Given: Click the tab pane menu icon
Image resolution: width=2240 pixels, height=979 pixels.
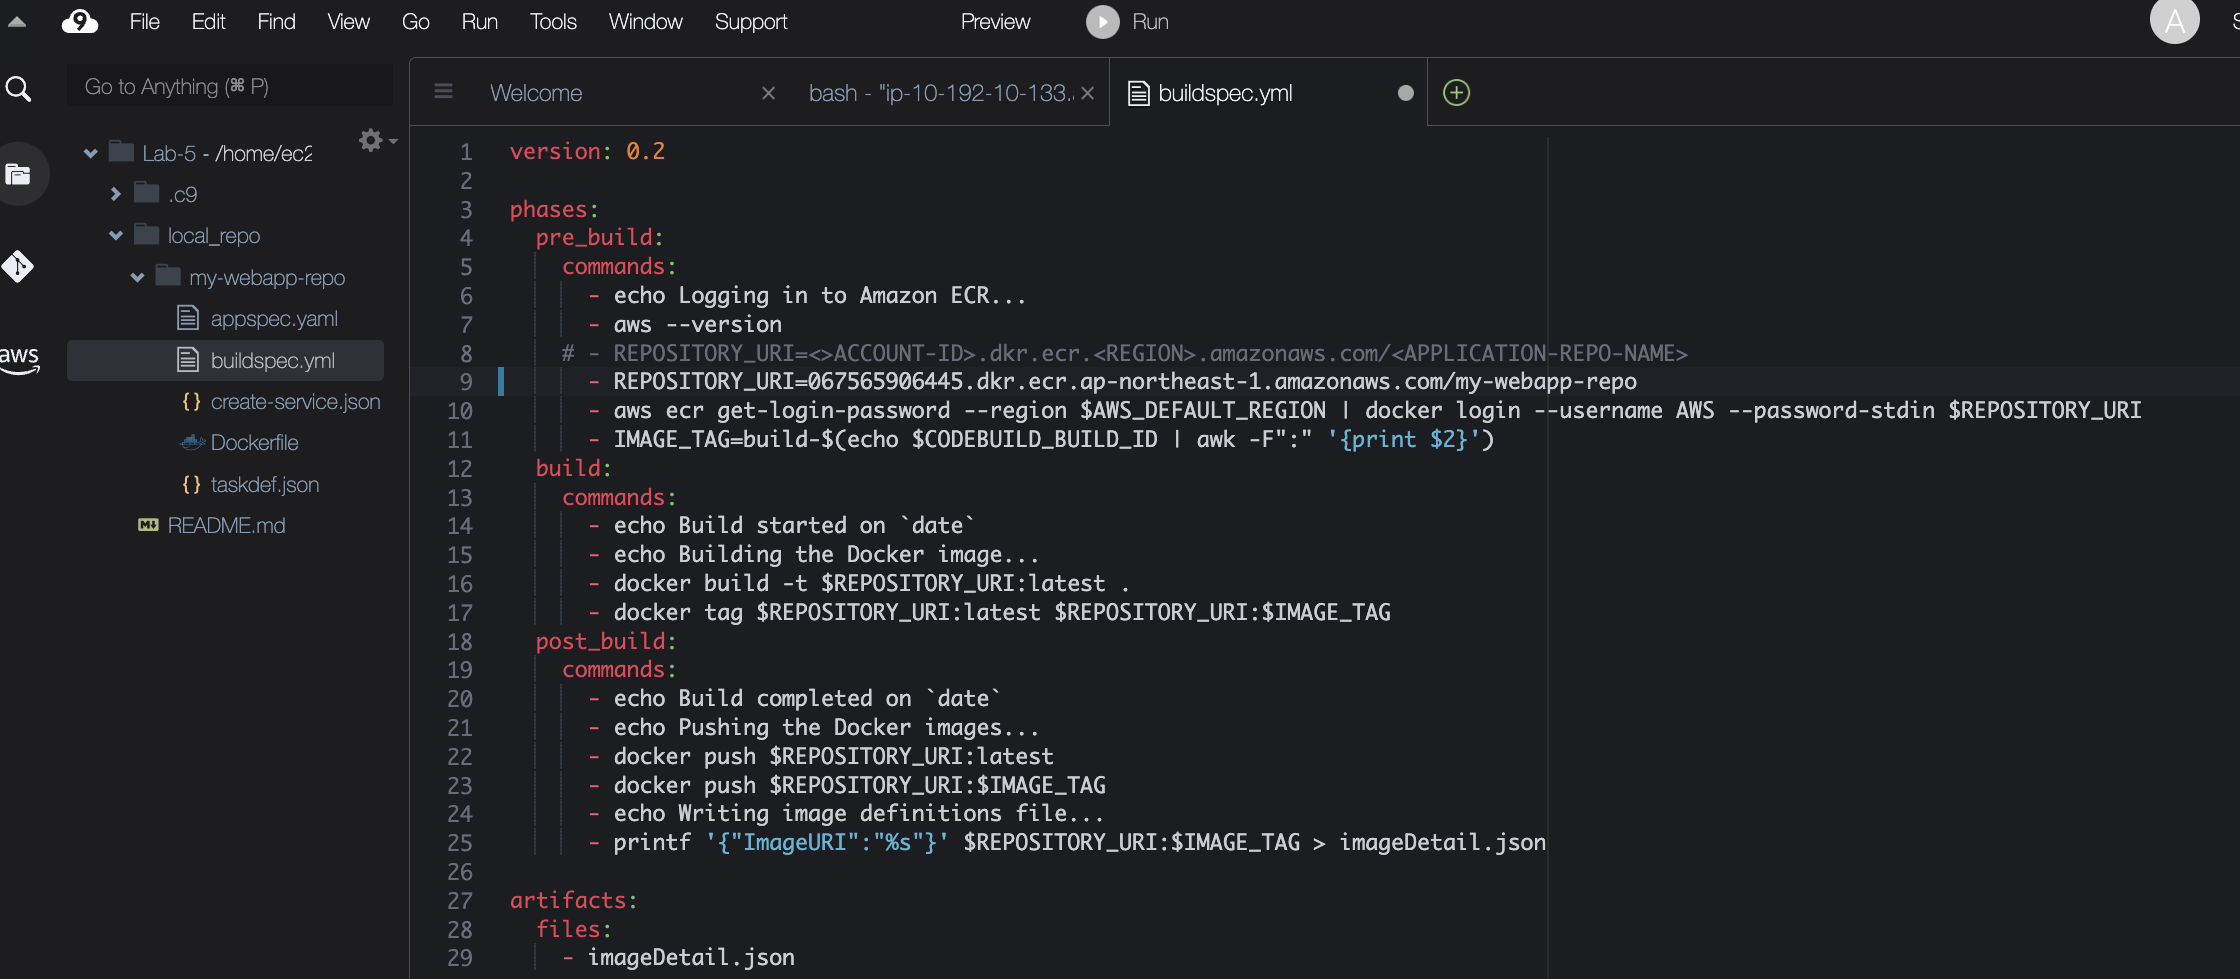Looking at the screenshot, I should pos(444,92).
